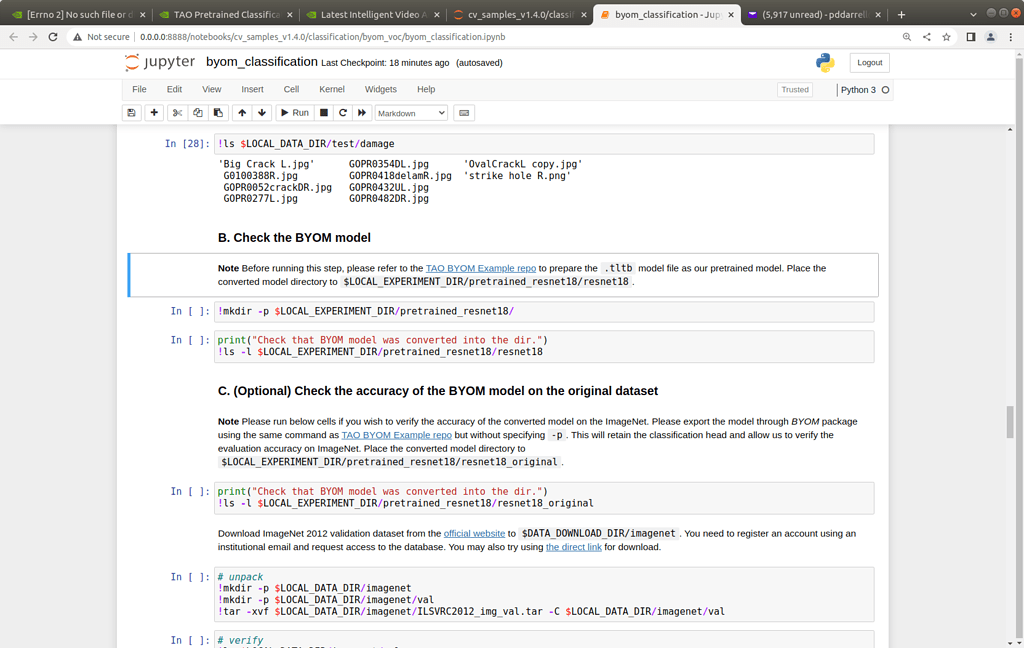Cut the selected cell with scissors icon
The width and height of the screenshot is (1024, 648).
pyautogui.click(x=177, y=113)
